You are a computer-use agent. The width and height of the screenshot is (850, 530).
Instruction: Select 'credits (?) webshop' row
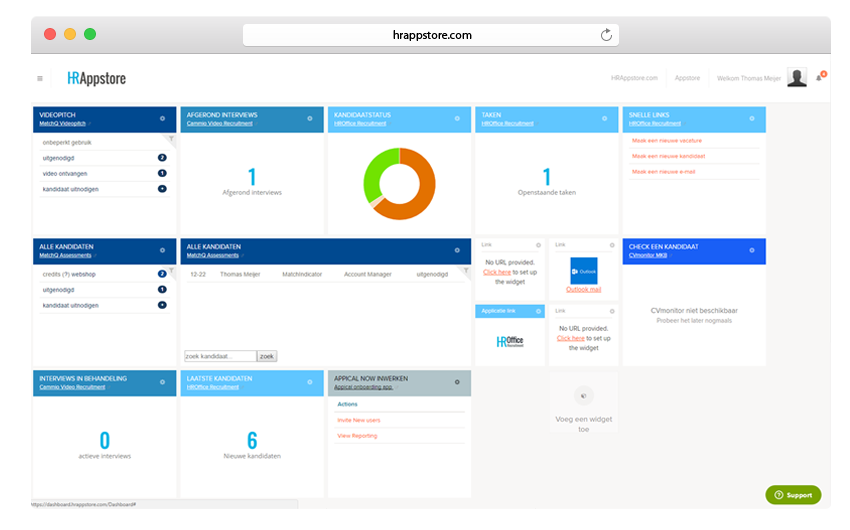(x=104, y=274)
